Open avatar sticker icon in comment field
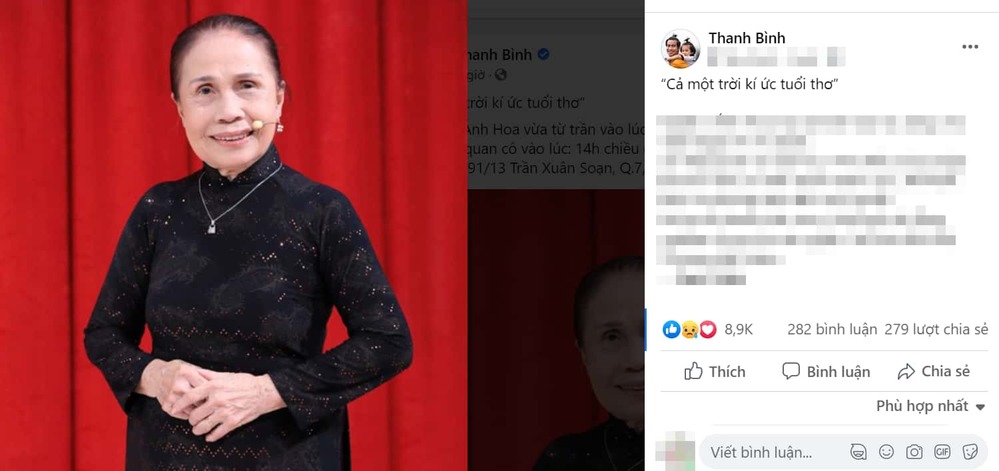The height and width of the screenshot is (471, 999). pos(858,452)
